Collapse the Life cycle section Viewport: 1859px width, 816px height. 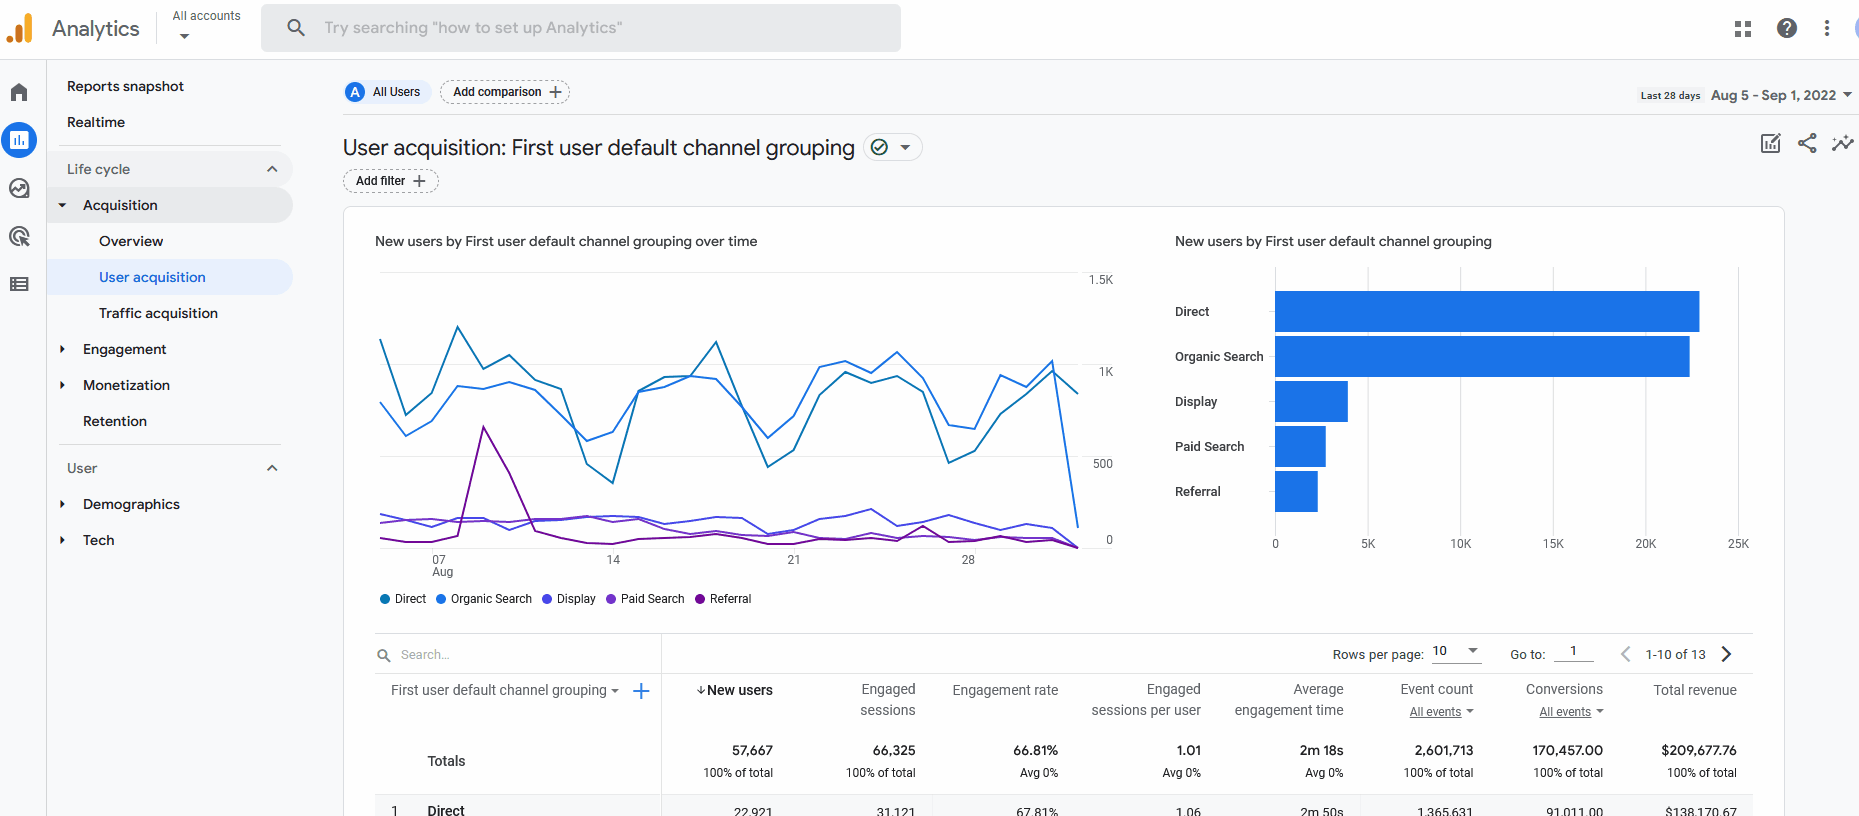click(x=272, y=169)
